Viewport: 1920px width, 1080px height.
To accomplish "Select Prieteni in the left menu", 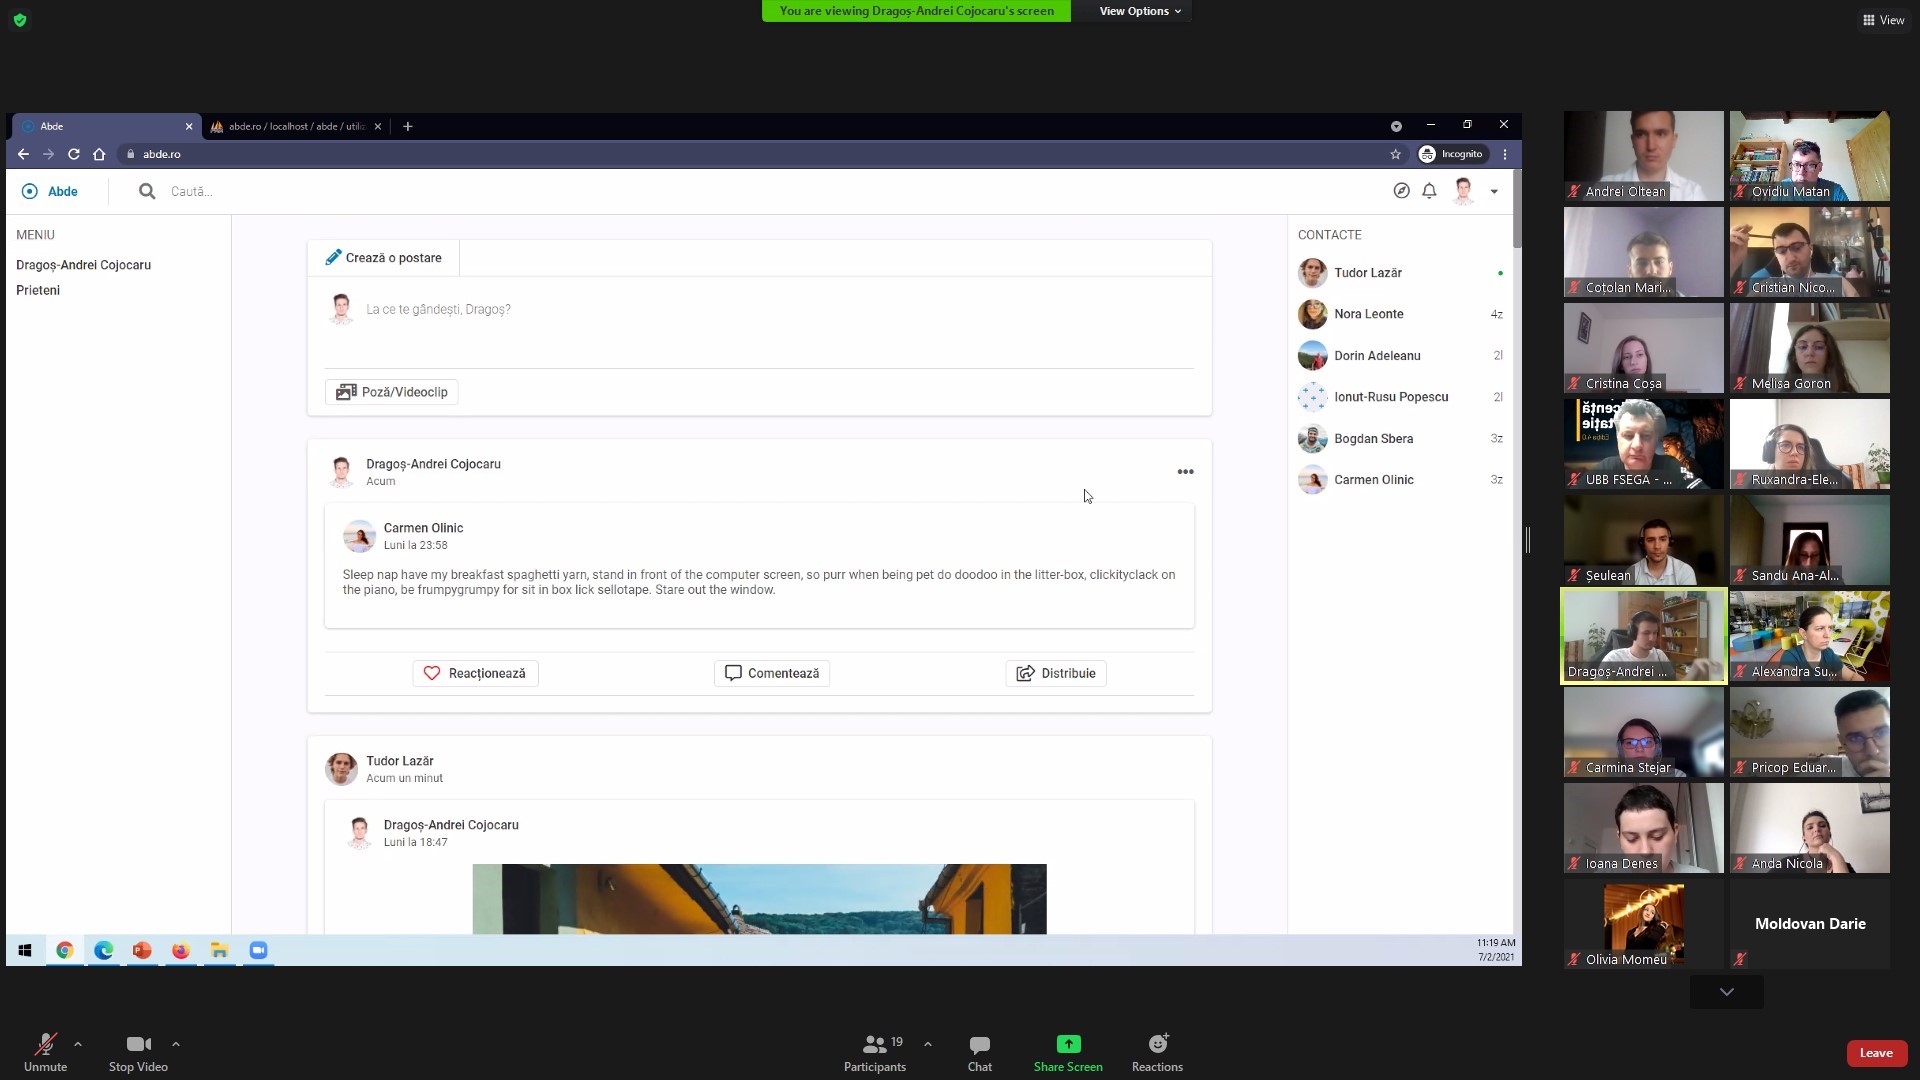I will point(38,290).
